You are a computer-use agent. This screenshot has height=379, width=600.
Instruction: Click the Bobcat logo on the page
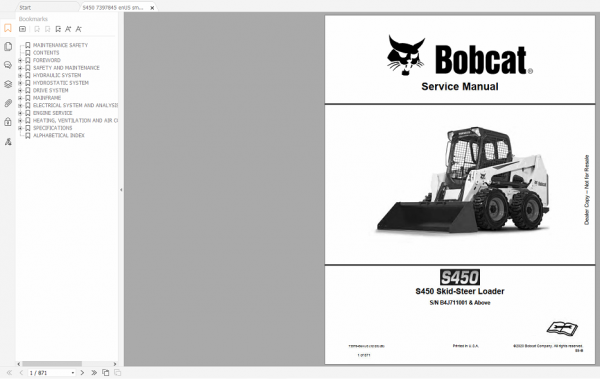pyautogui.click(x=460, y=56)
